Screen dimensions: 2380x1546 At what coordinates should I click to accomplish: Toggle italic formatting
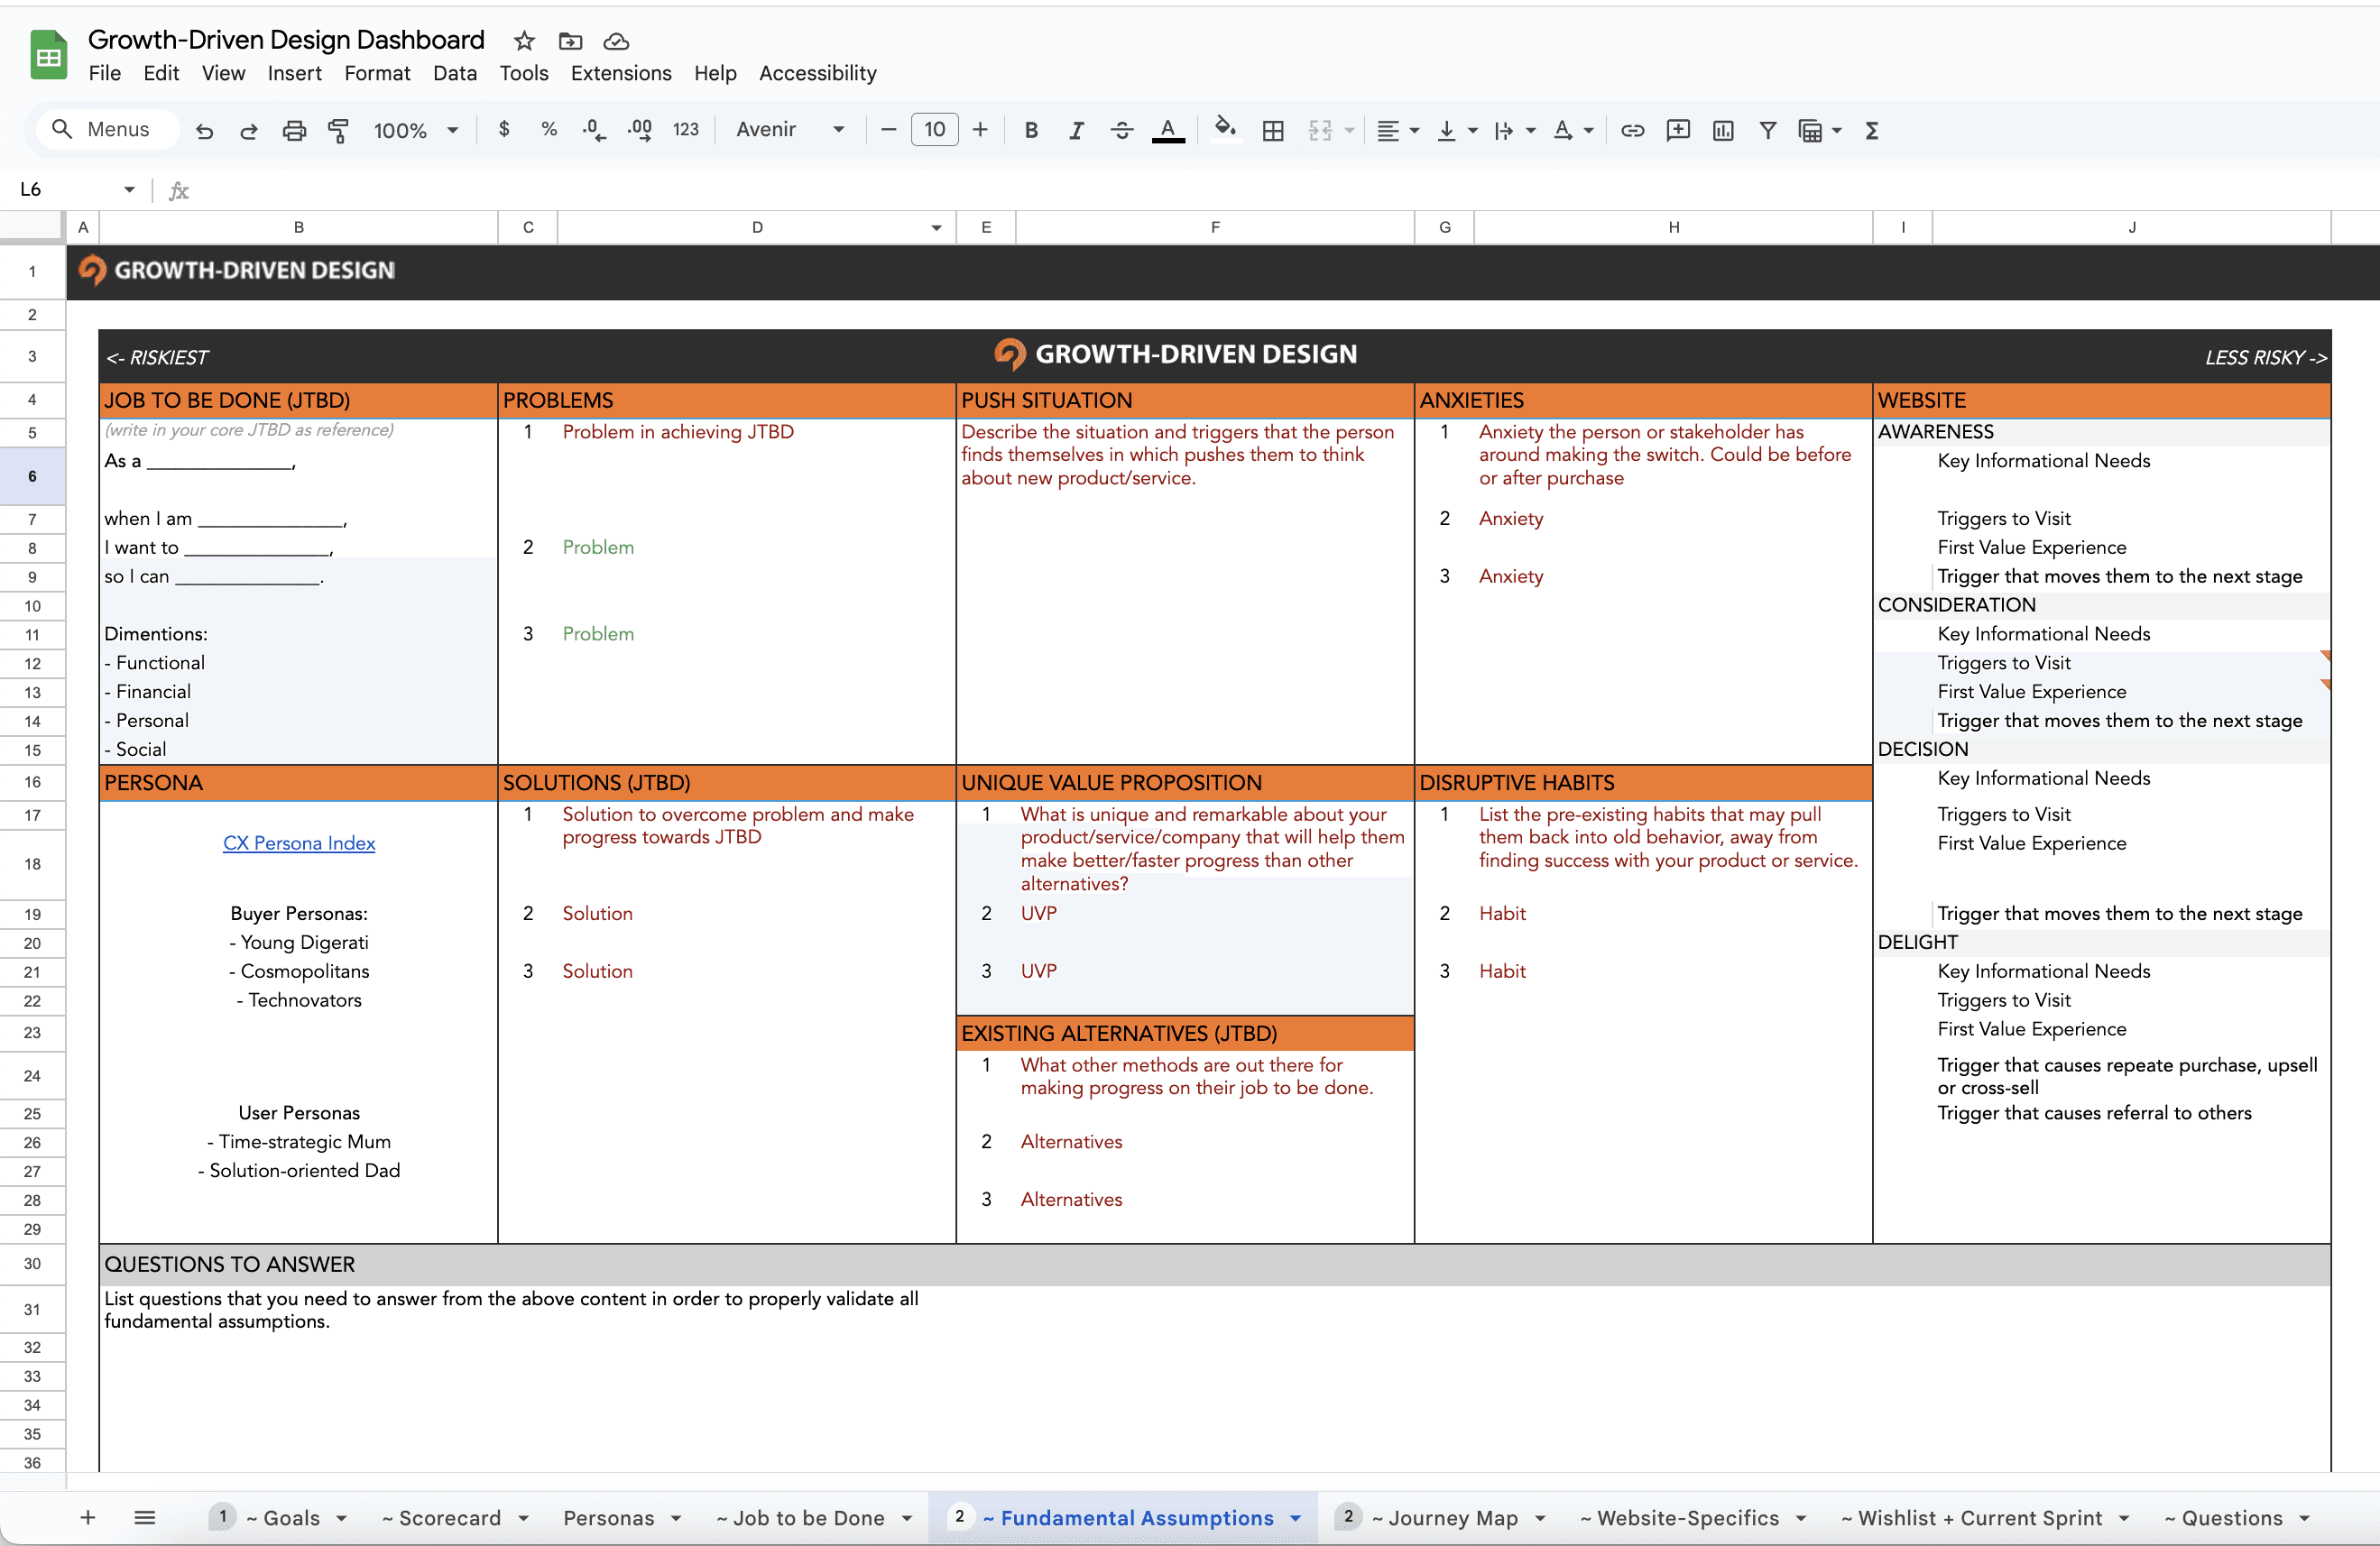[1076, 130]
